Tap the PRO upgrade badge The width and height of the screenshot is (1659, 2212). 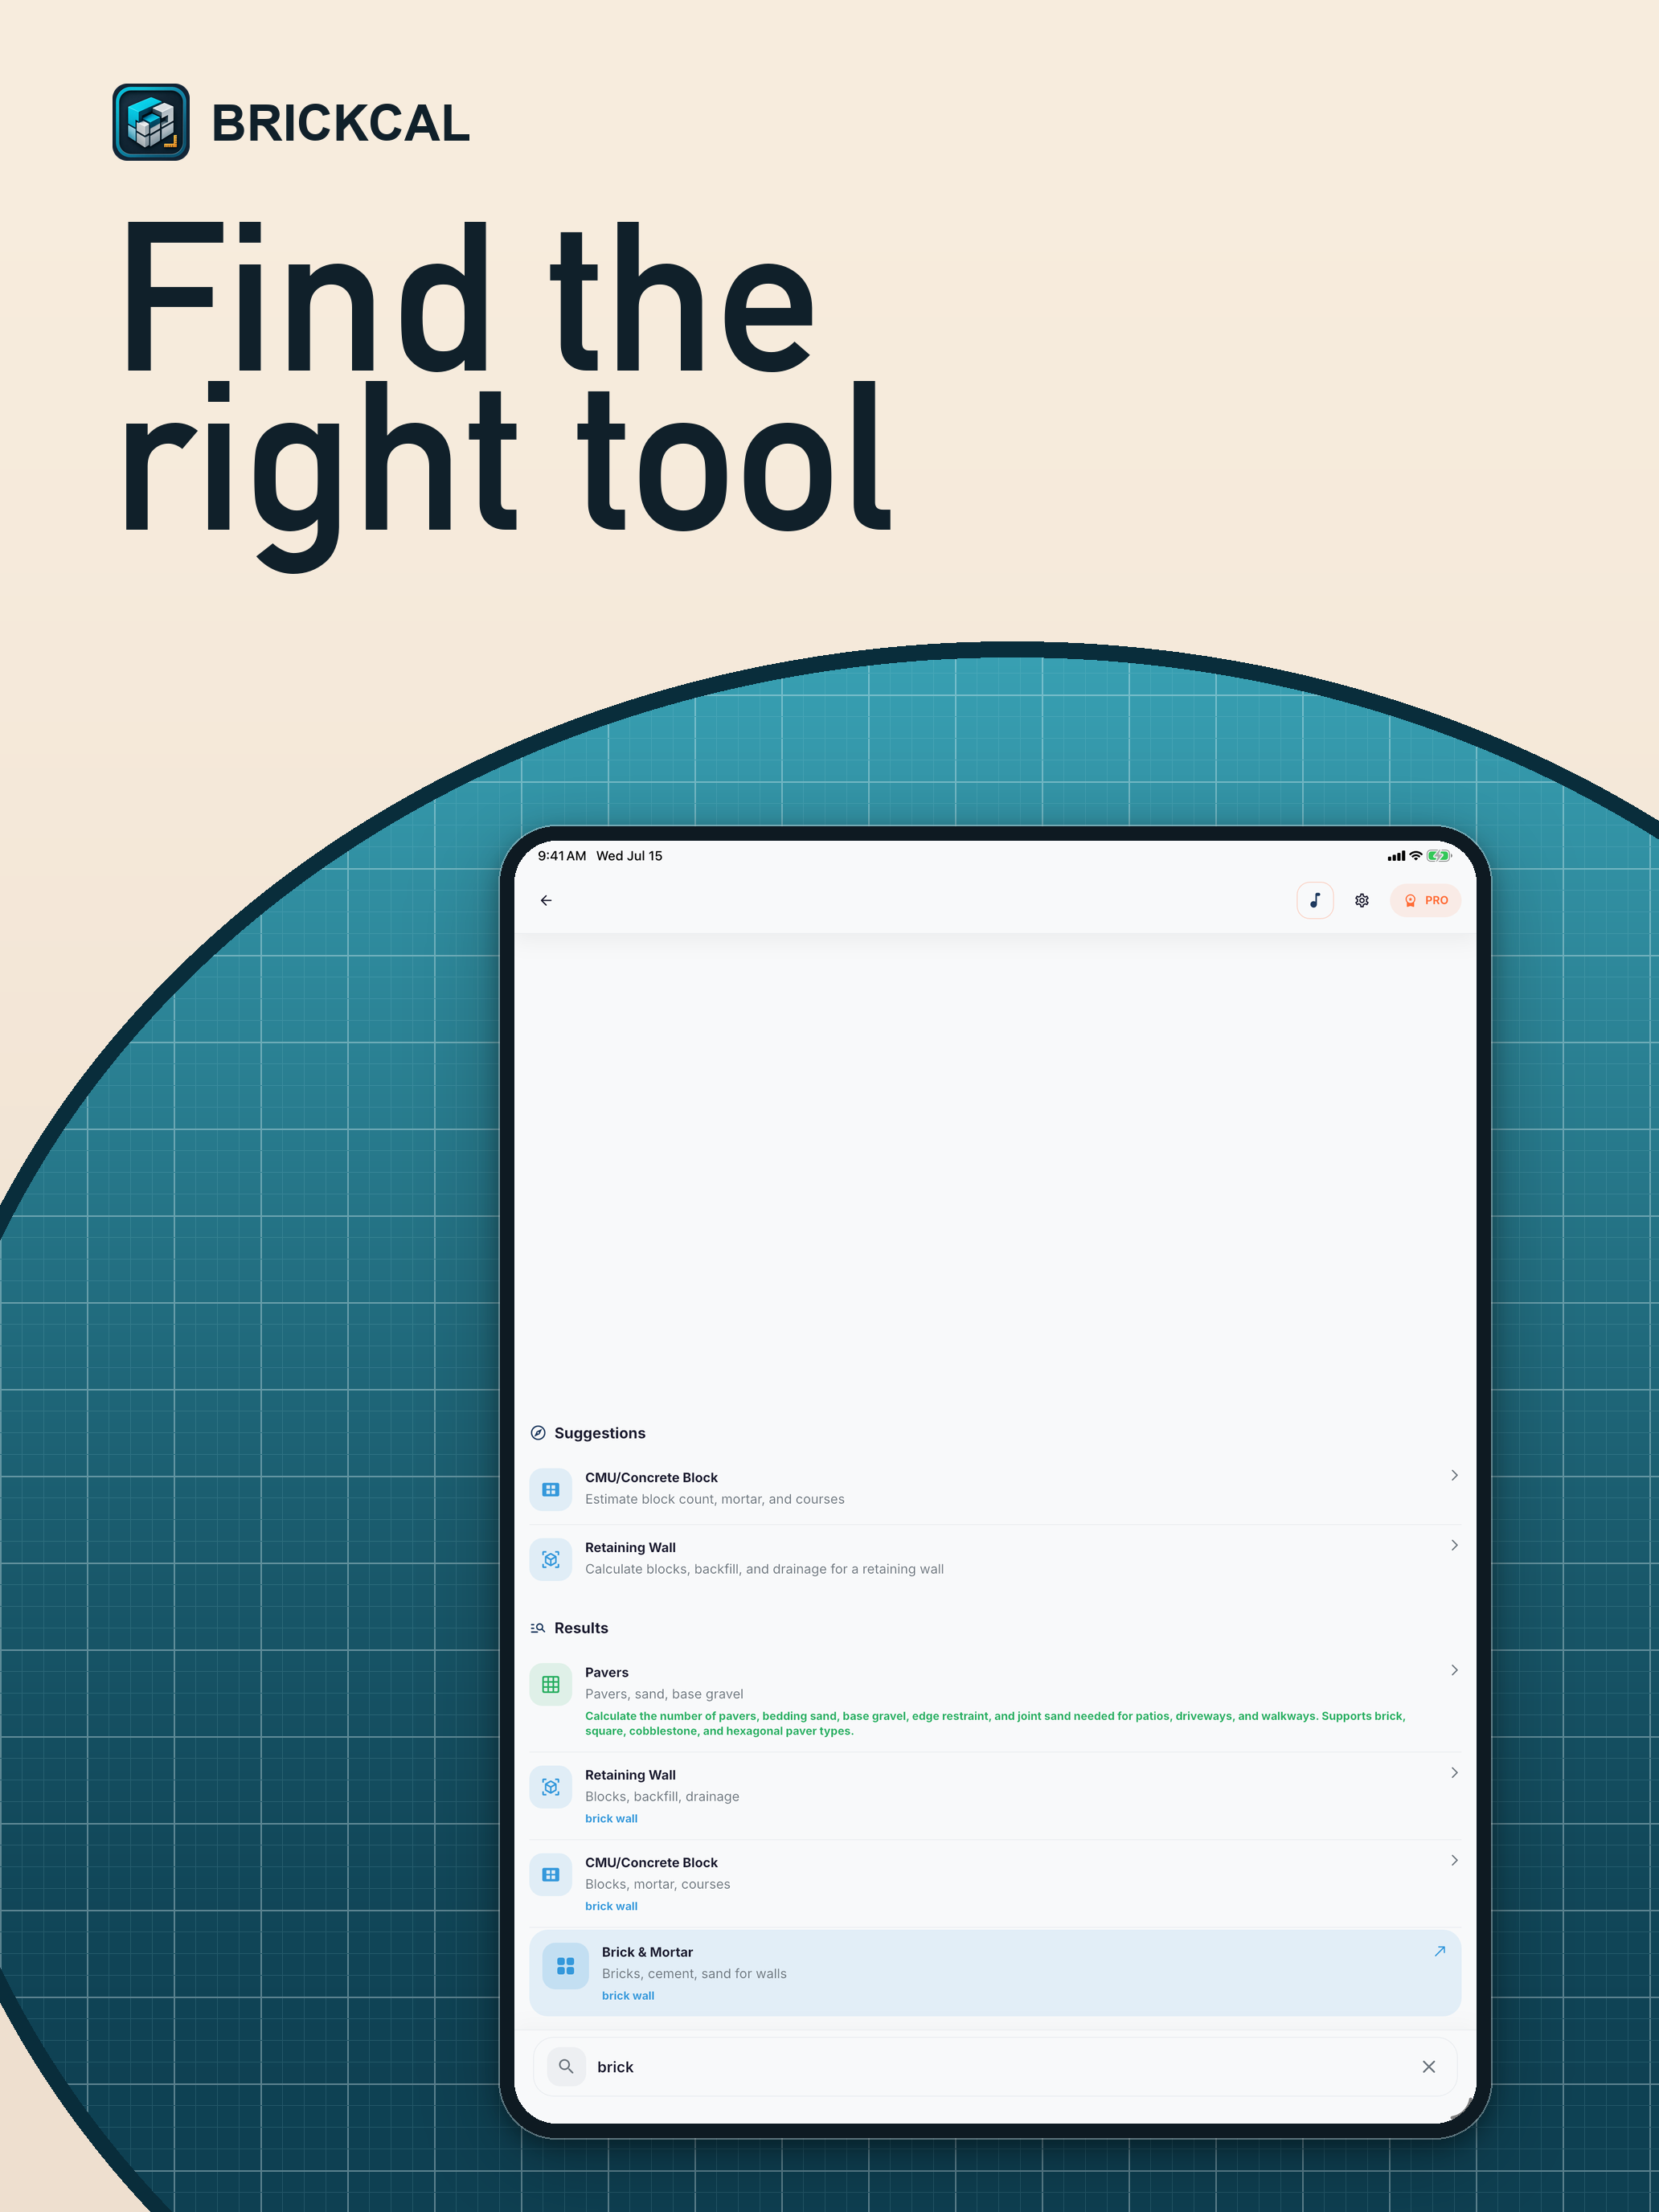click(1425, 900)
